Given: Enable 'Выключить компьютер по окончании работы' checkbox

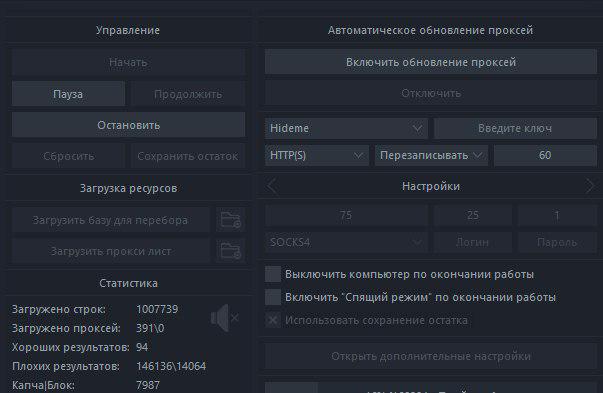Looking at the screenshot, I should pos(273,274).
